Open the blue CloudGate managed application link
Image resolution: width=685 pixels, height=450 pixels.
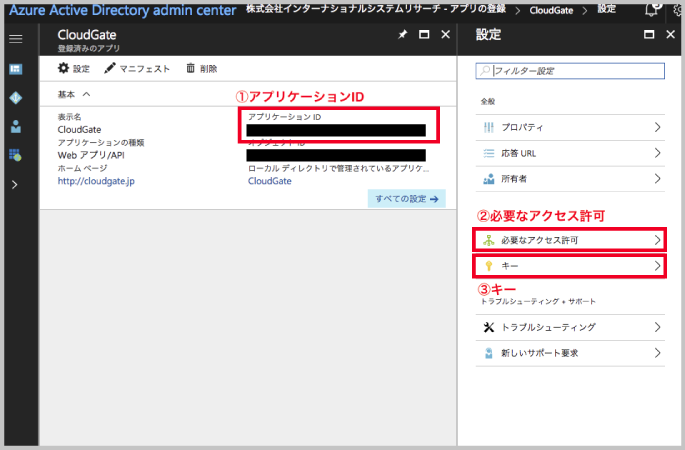pos(270,181)
